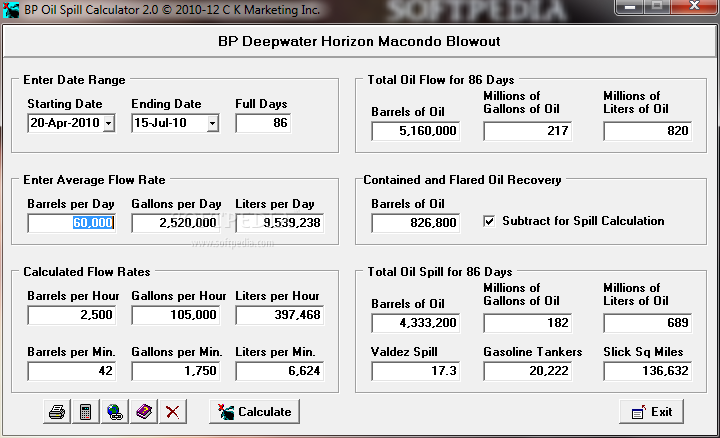This screenshot has width=720, height=438.
Task: Click the printer icon button
Action: tap(57, 411)
